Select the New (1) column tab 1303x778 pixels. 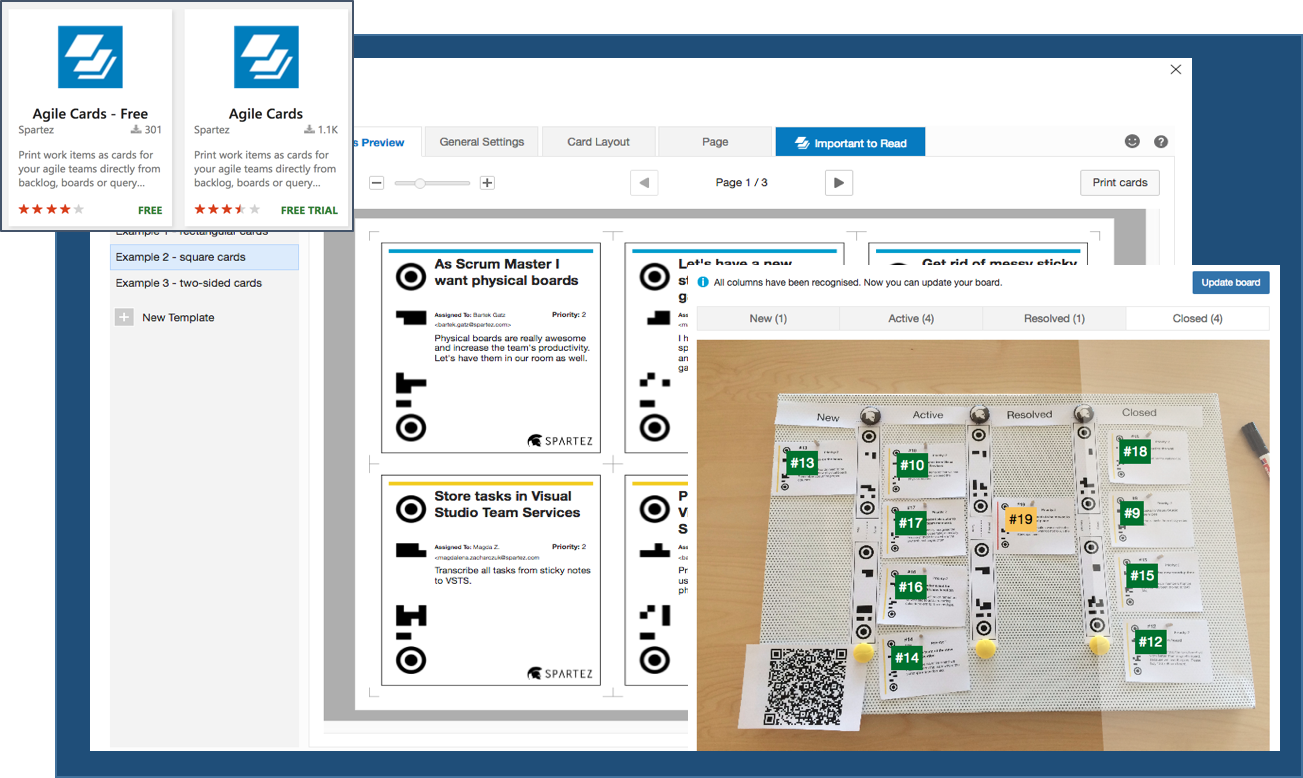(x=768, y=318)
